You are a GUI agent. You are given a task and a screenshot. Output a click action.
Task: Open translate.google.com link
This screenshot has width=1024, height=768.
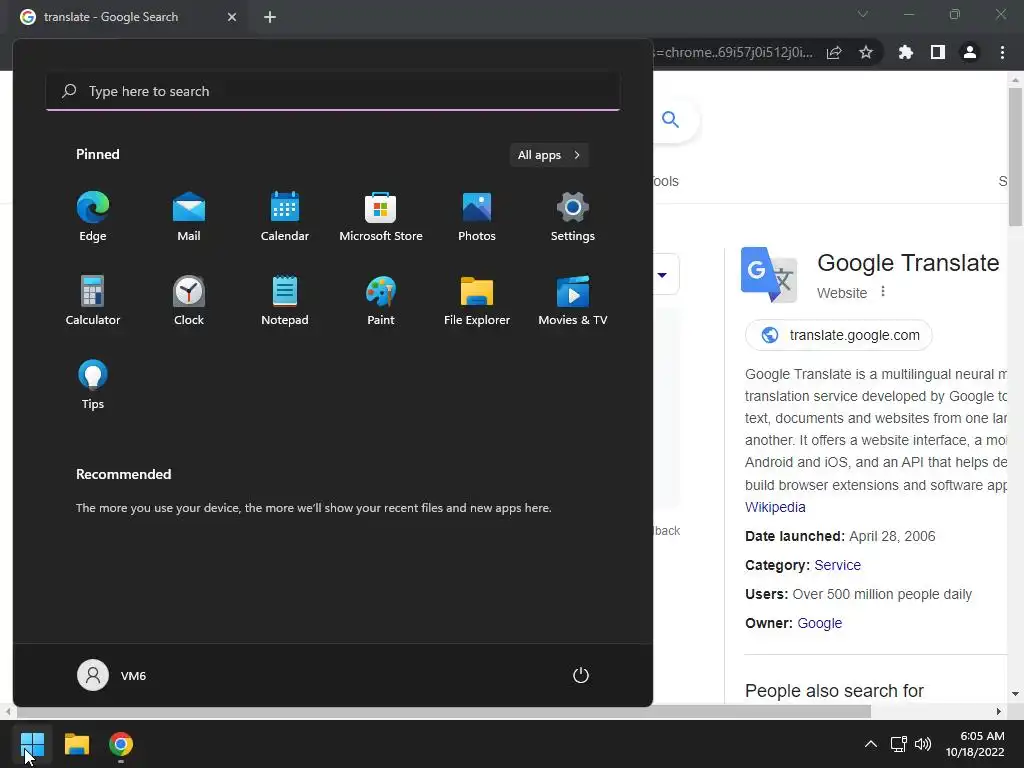click(x=839, y=335)
